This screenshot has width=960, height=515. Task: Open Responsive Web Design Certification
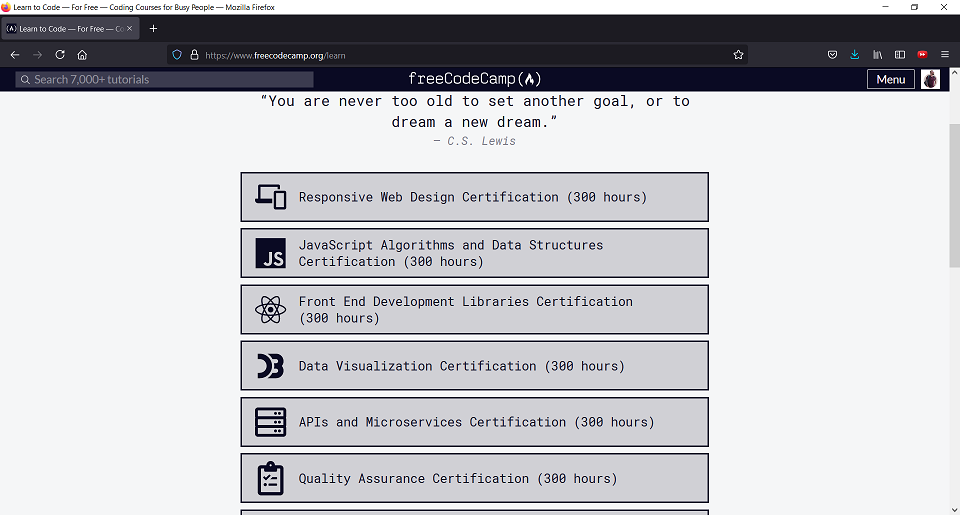(x=474, y=197)
